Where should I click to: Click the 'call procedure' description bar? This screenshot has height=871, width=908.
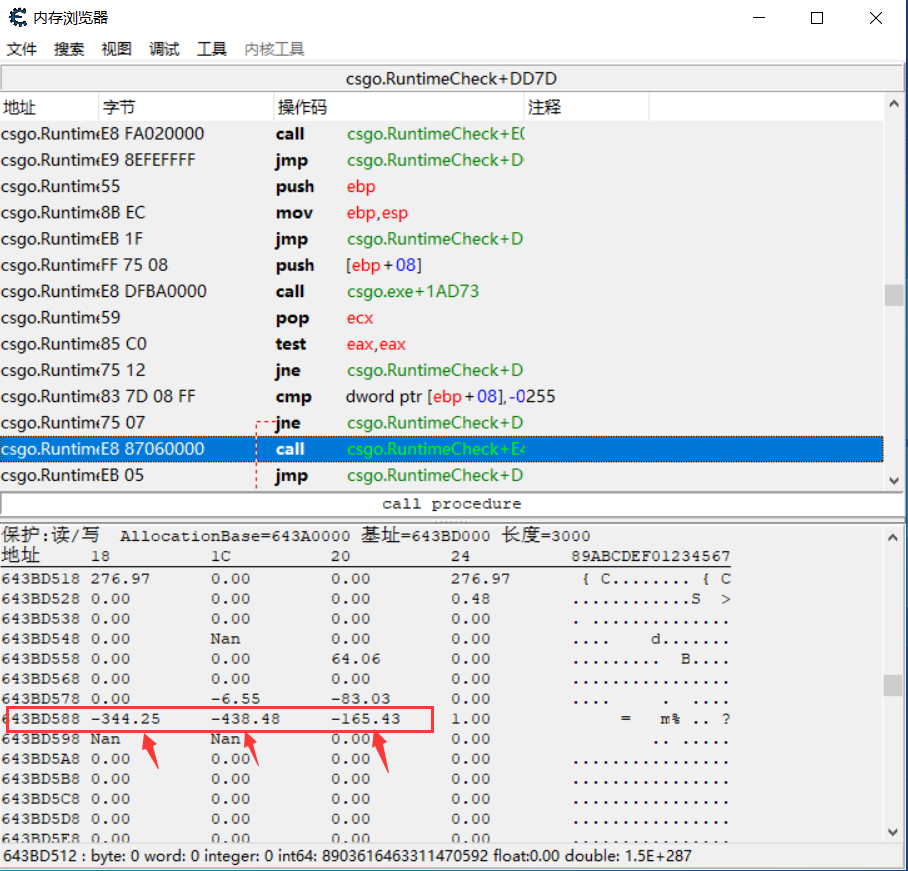click(x=451, y=504)
